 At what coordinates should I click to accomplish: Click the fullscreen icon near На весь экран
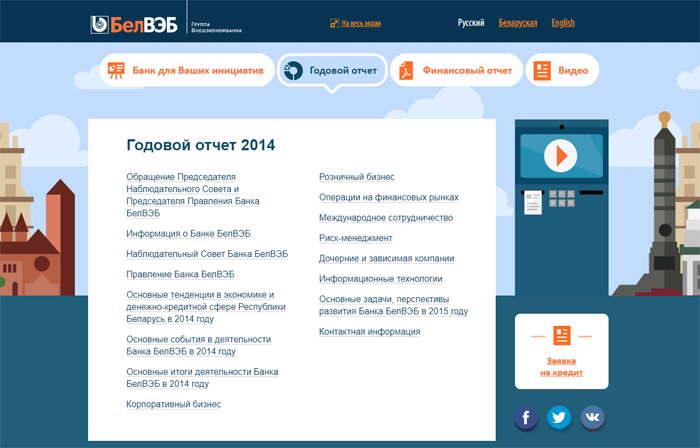[334, 23]
